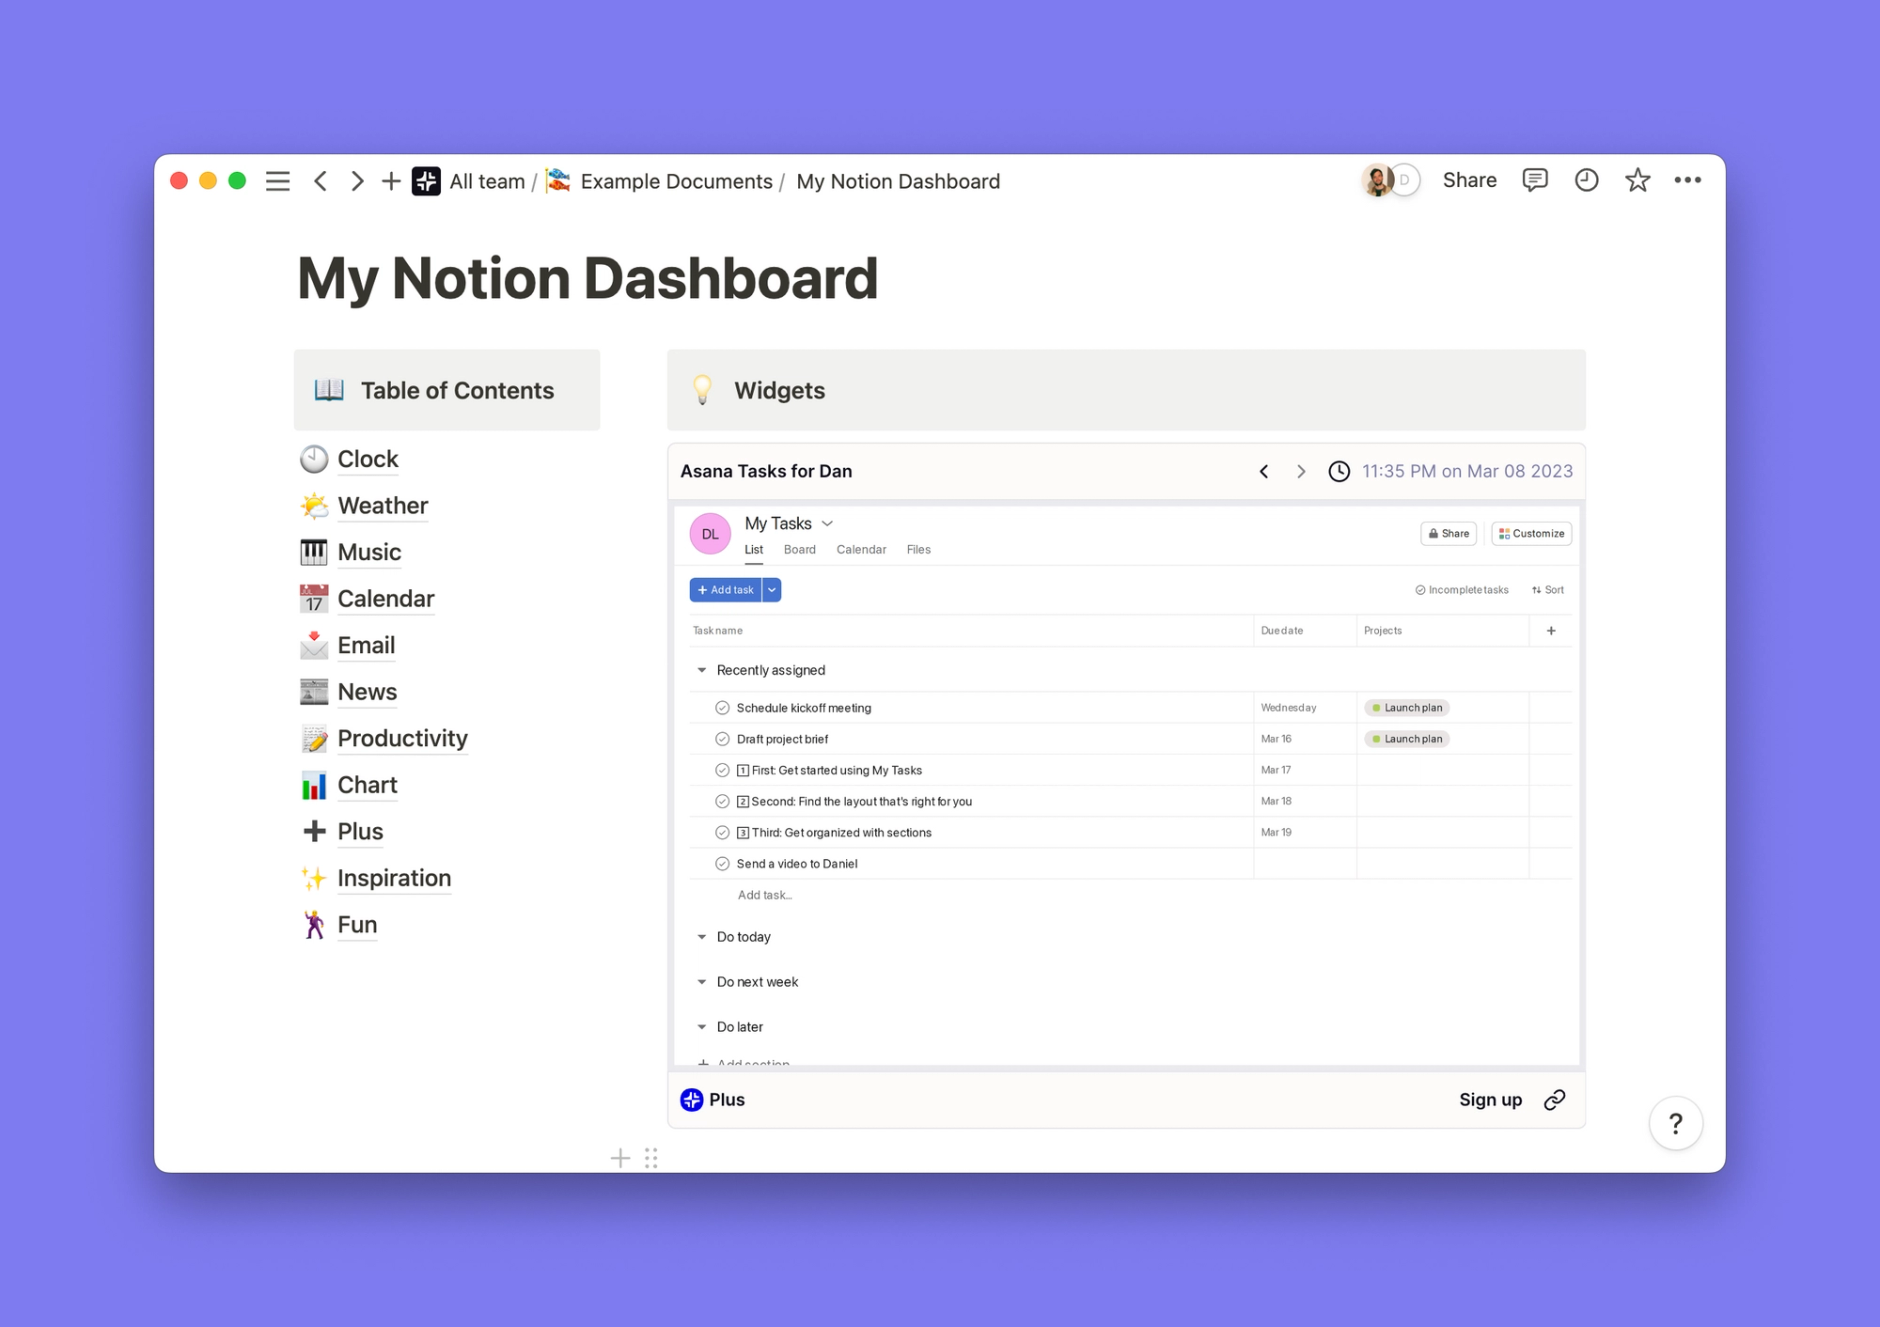Expand the Do next week section
Viewport: 1880px width, 1327px height.
pos(702,982)
